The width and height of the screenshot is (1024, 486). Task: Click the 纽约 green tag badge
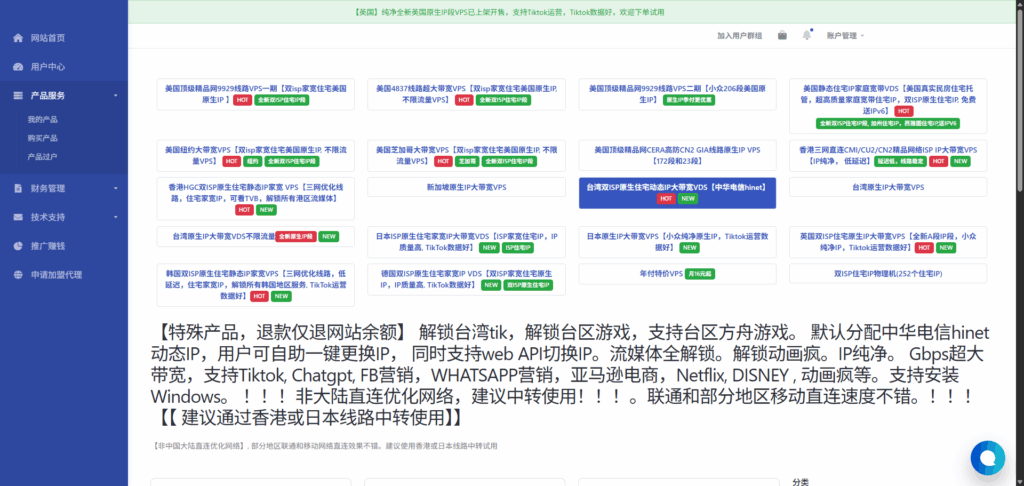[252, 161]
